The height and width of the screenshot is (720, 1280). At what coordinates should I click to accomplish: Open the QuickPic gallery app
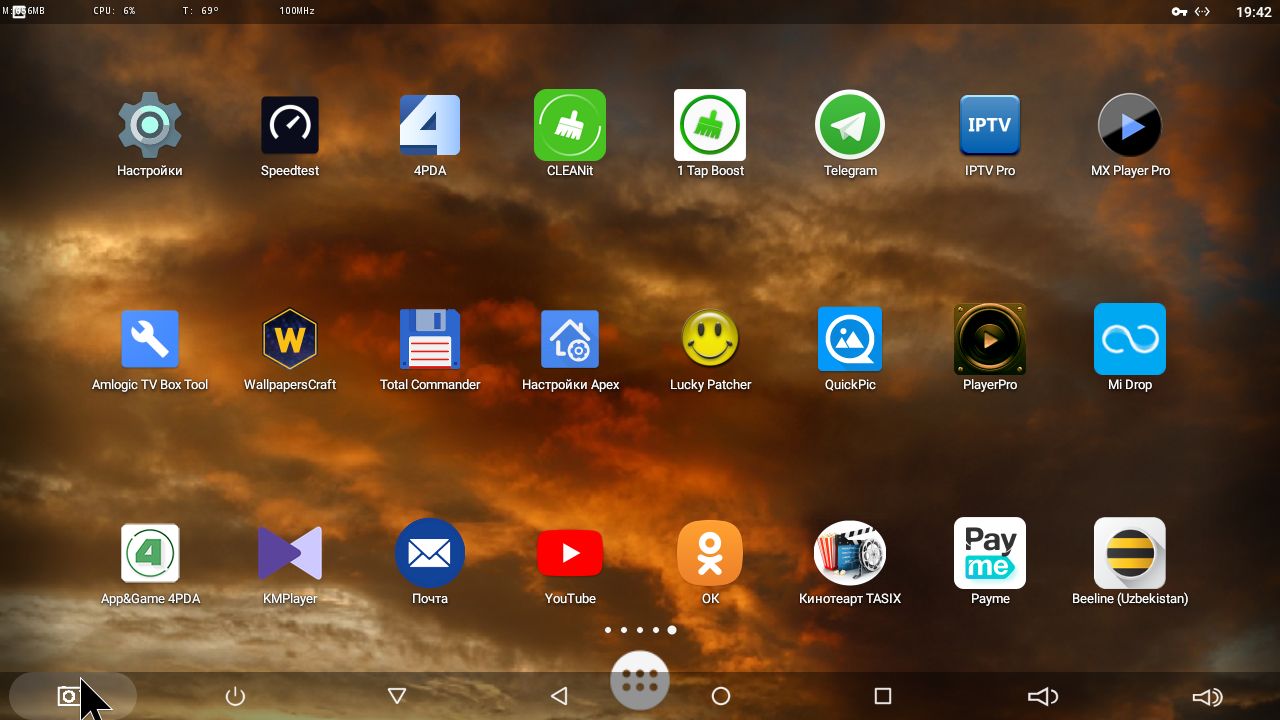850,339
